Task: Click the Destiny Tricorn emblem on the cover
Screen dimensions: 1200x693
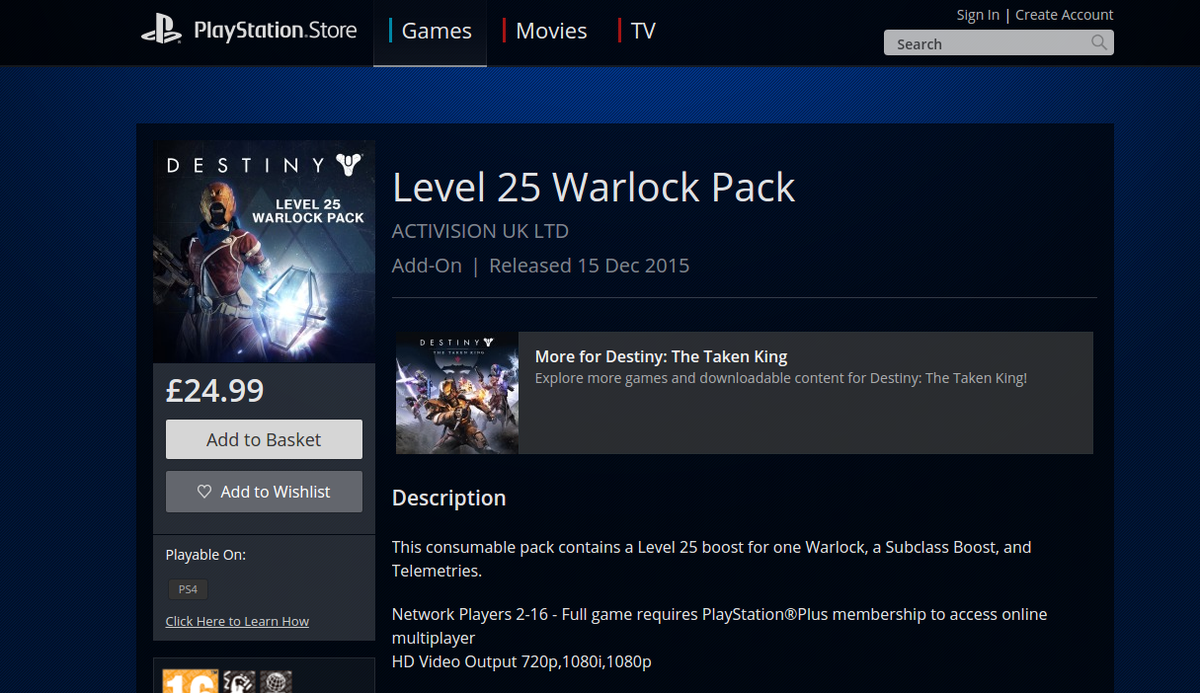Action: click(349, 165)
